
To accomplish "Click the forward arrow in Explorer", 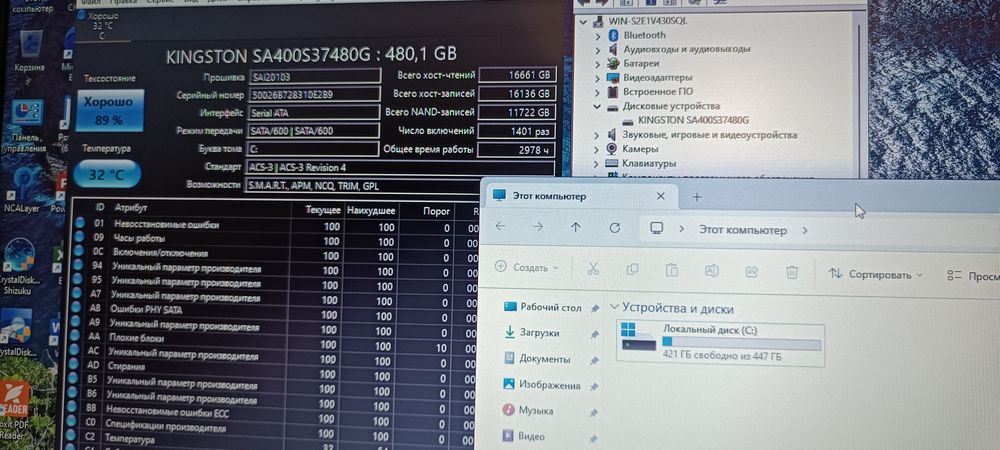I will pyautogui.click(x=539, y=227).
